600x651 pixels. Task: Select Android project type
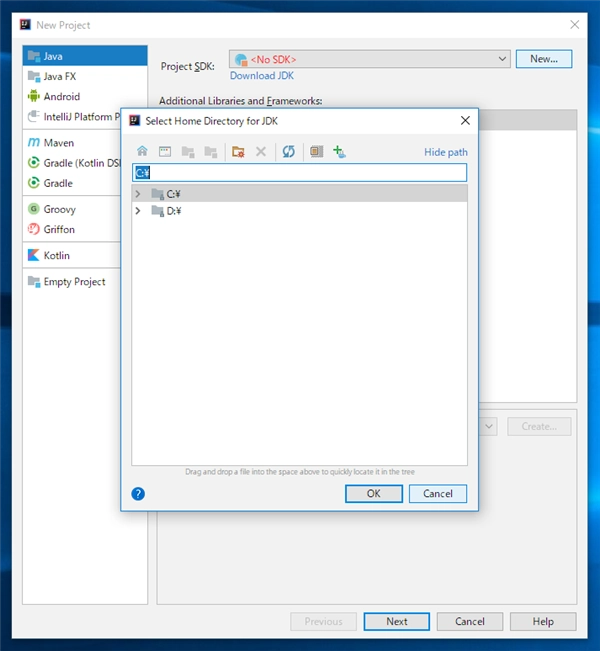pos(85,96)
